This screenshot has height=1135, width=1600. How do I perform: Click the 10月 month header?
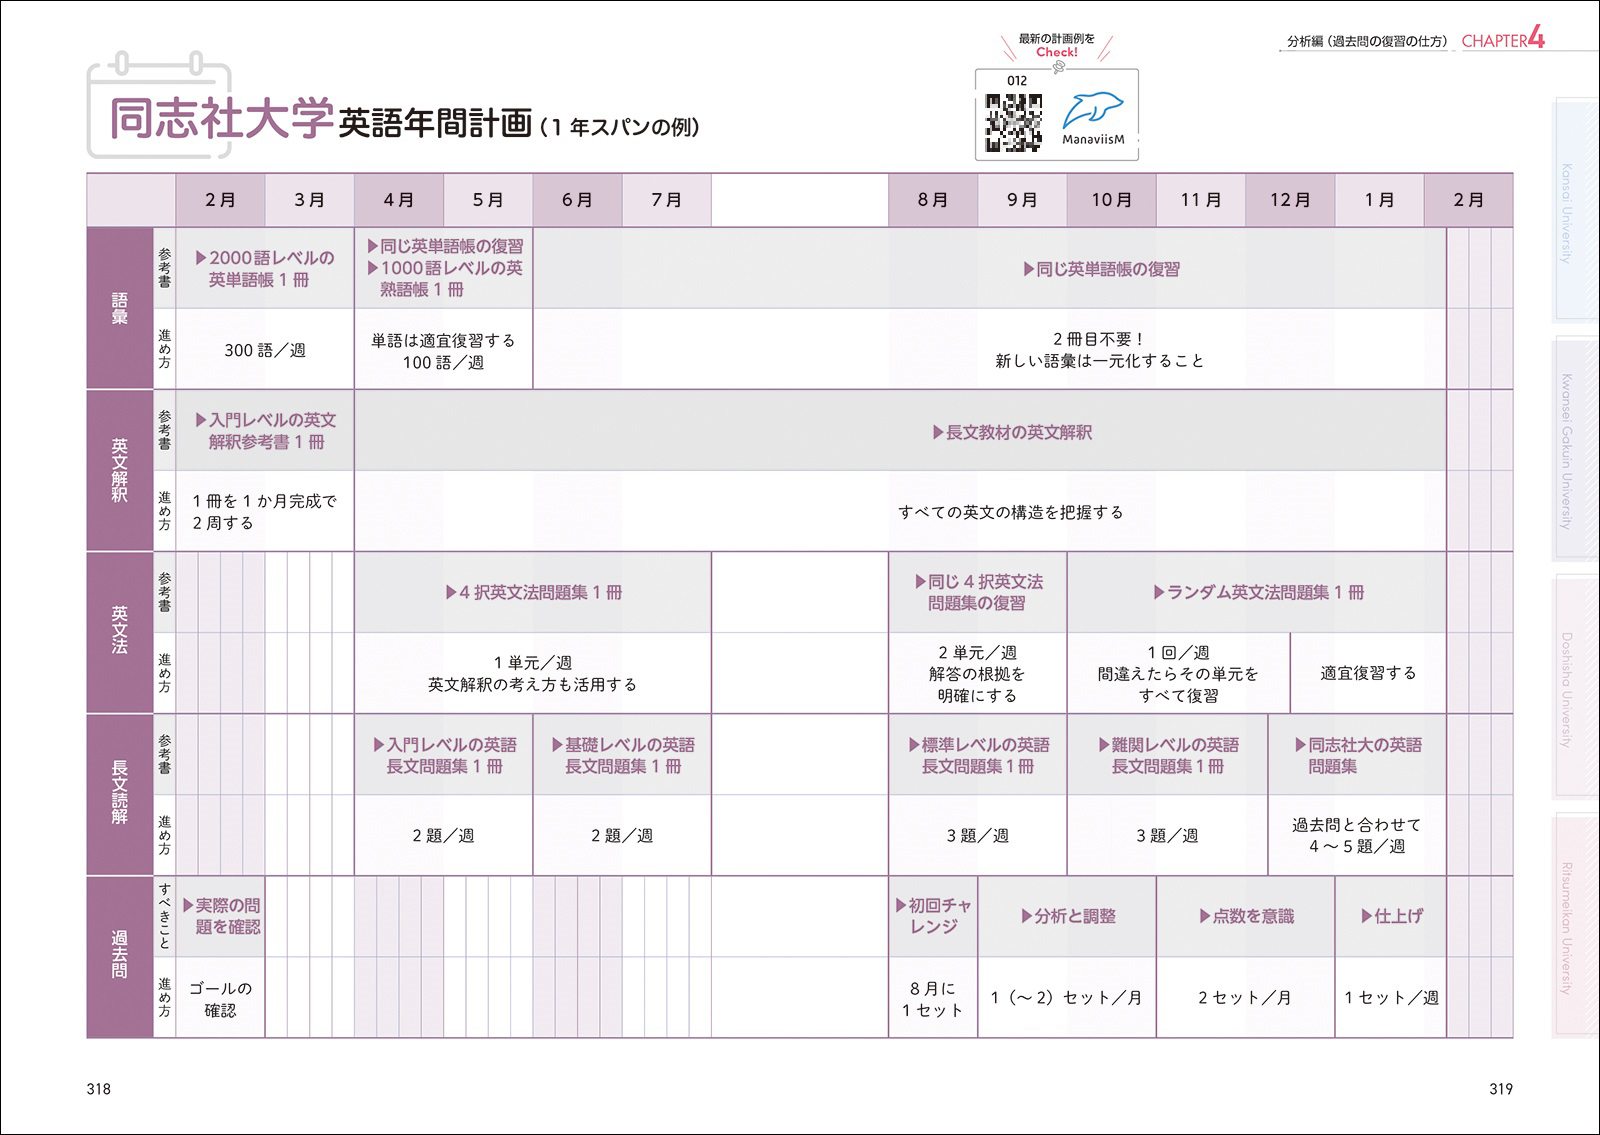pos(1111,200)
